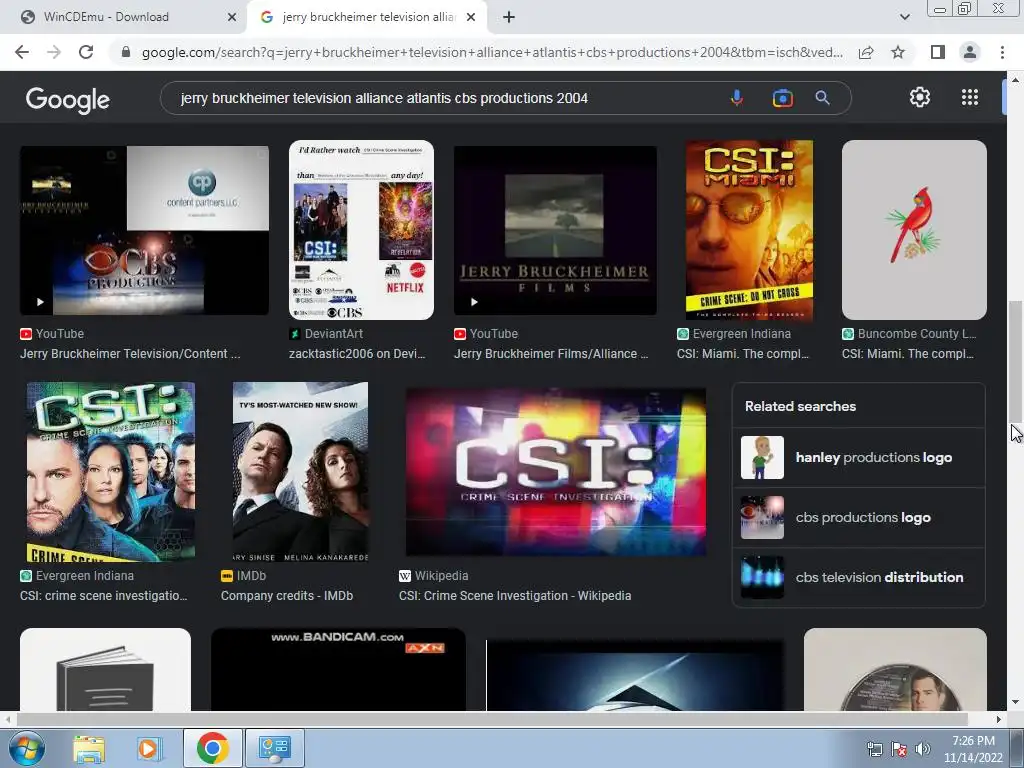Click the horizontal scrollbar right arrow
Image resolution: width=1024 pixels, height=768 pixels.
[x=999, y=719]
